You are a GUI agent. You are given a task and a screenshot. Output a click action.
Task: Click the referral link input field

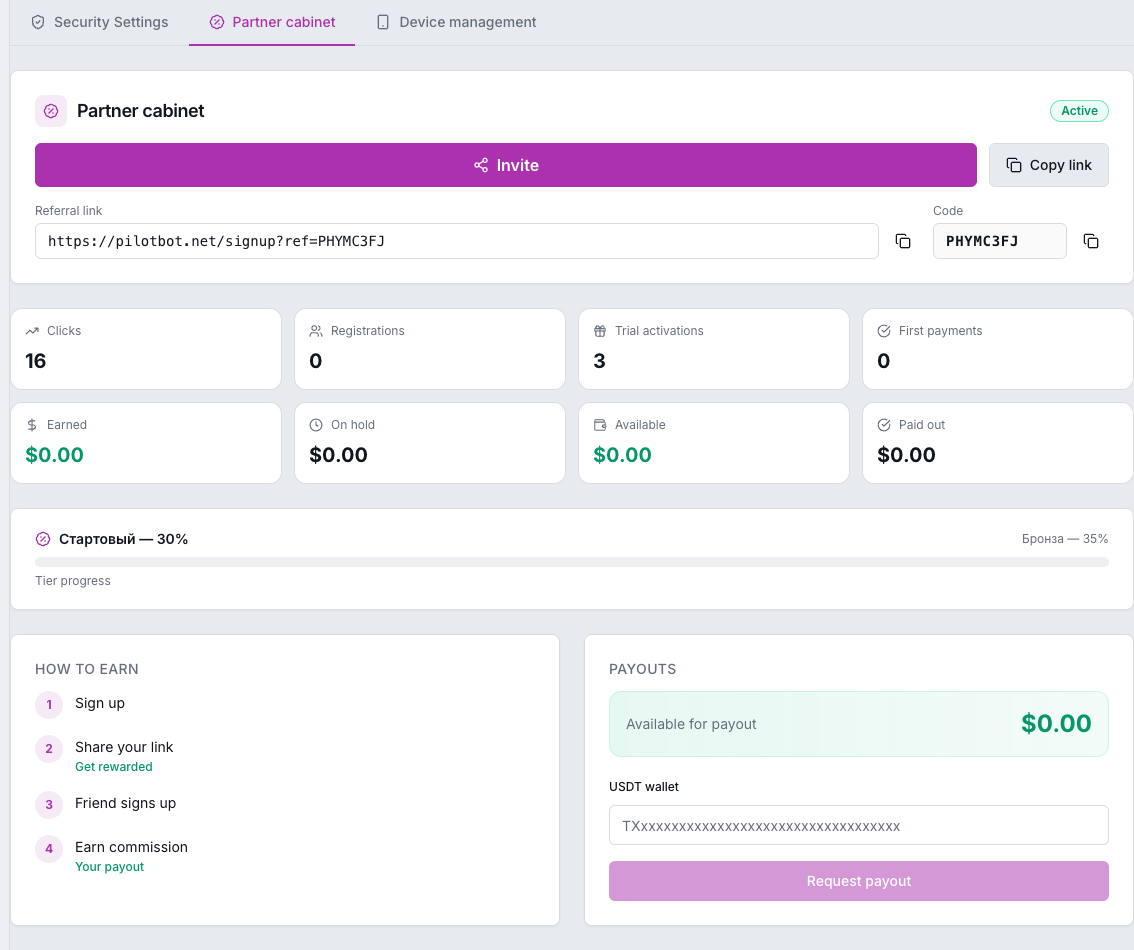[x=456, y=241]
